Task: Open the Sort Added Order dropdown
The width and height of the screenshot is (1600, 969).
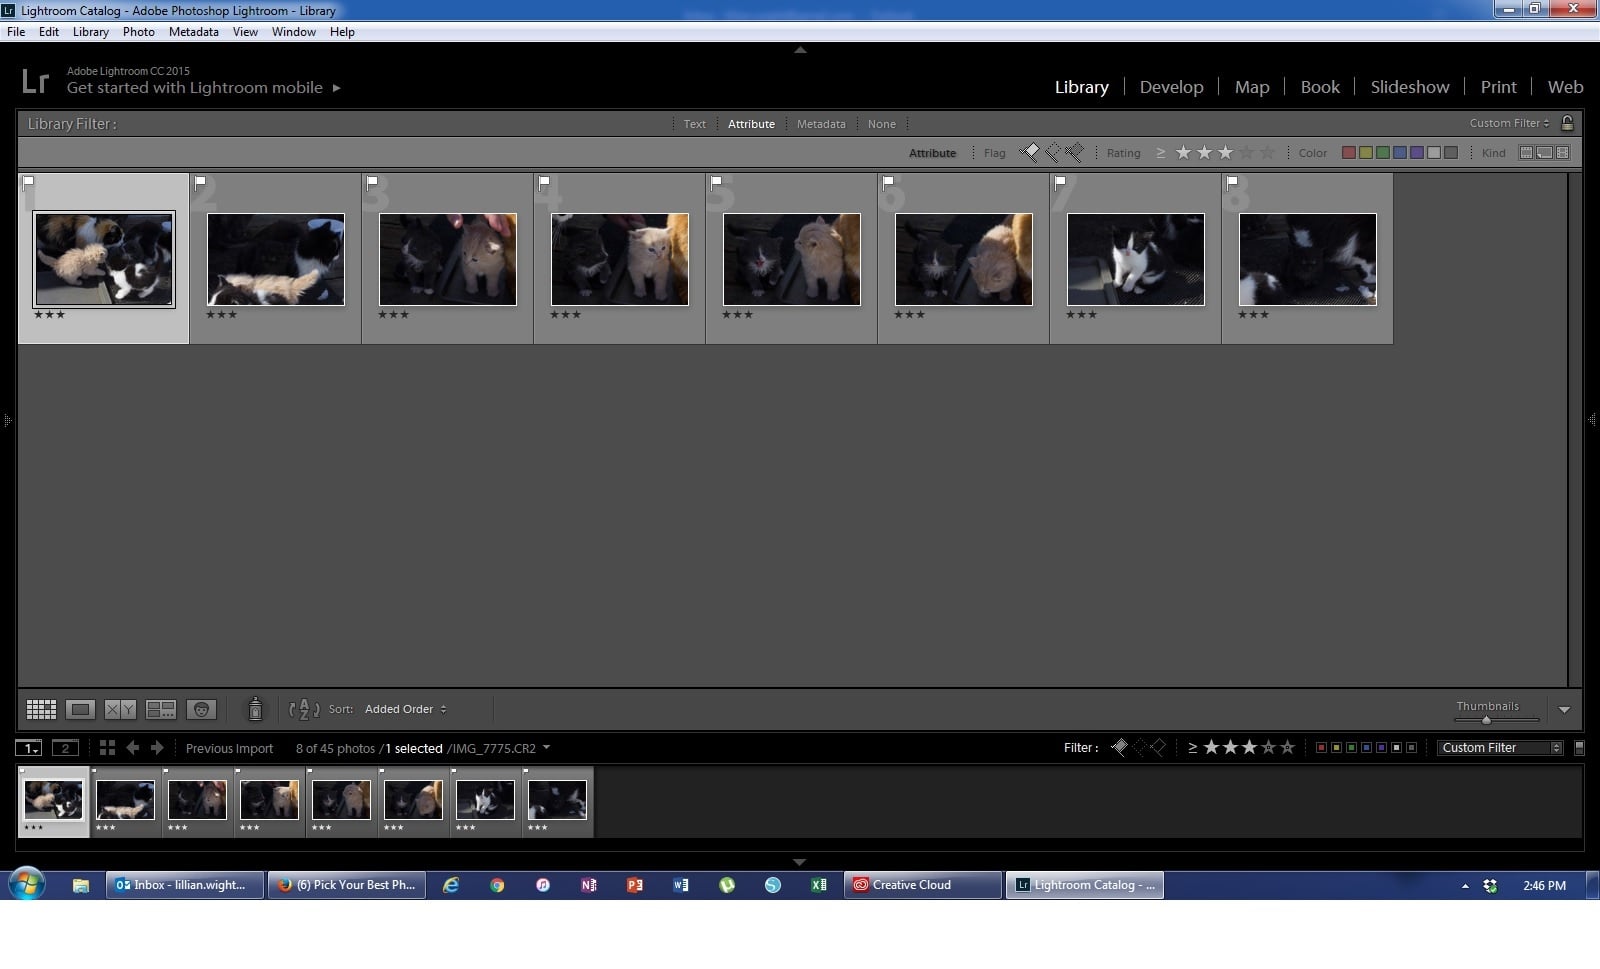Action: [405, 709]
